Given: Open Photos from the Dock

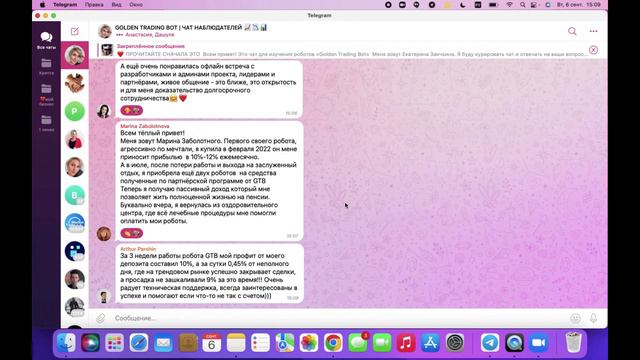Looking at the screenshot, I should 309,342.
